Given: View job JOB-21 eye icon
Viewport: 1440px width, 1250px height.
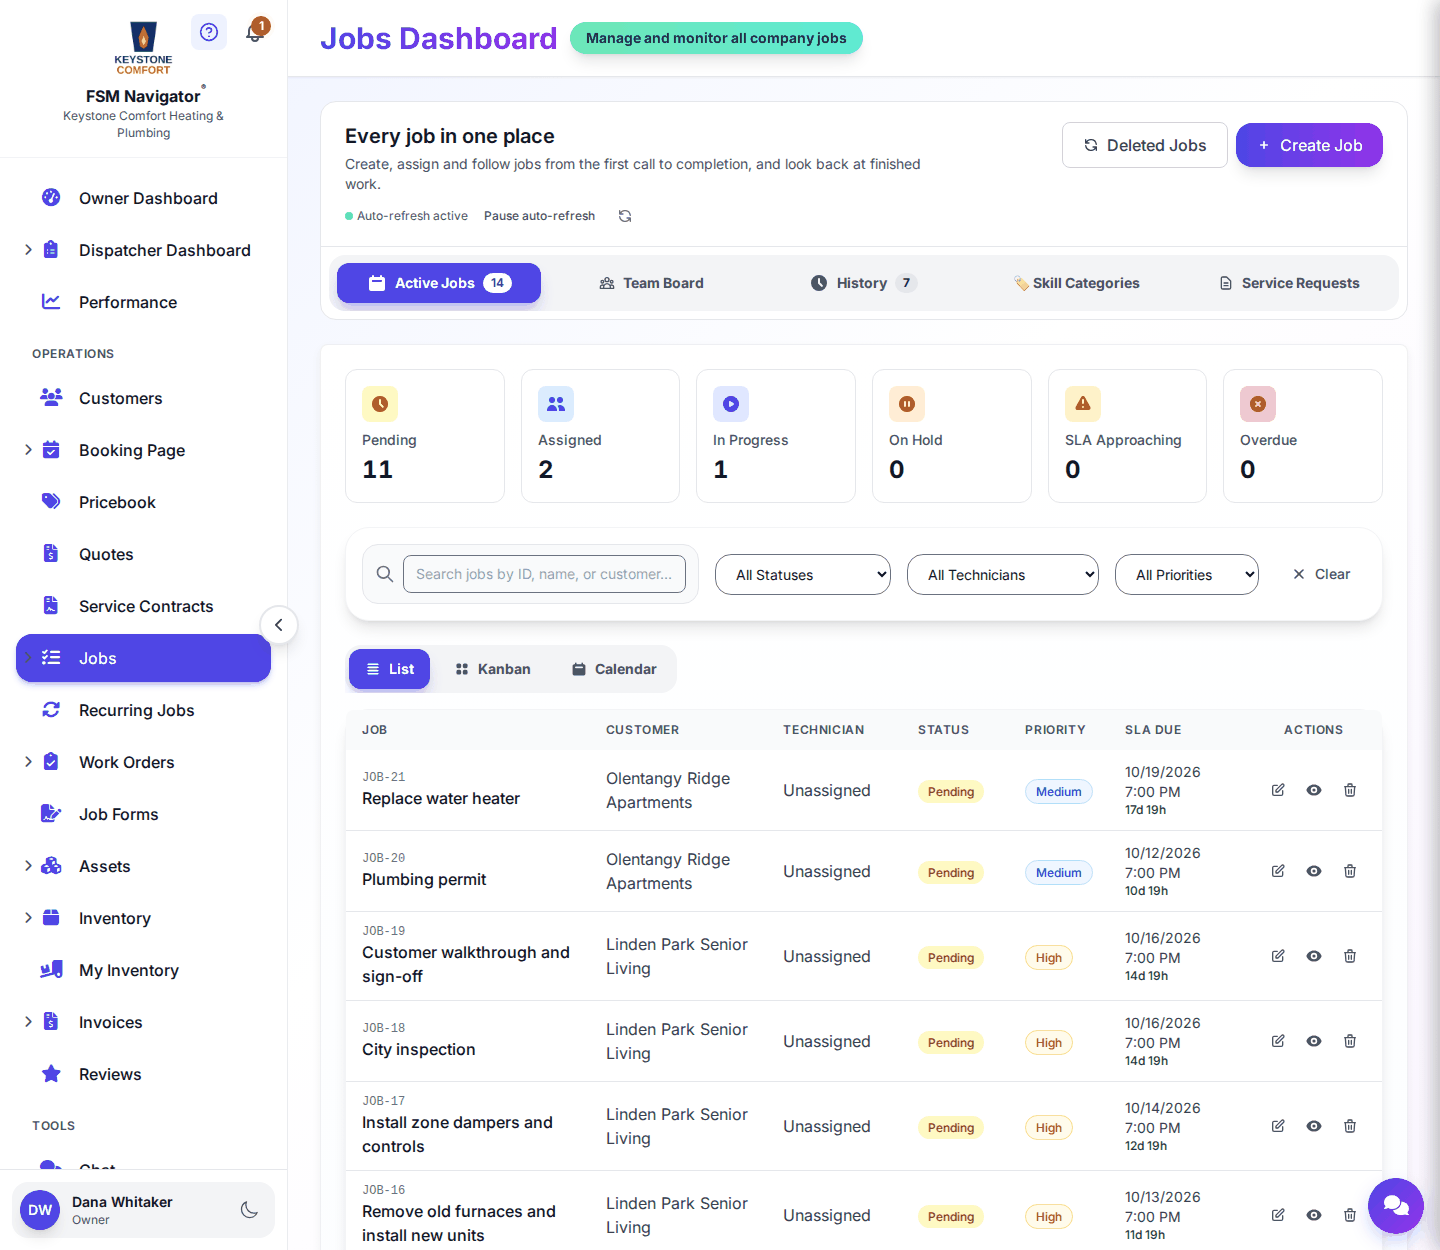Looking at the screenshot, I should (x=1314, y=790).
